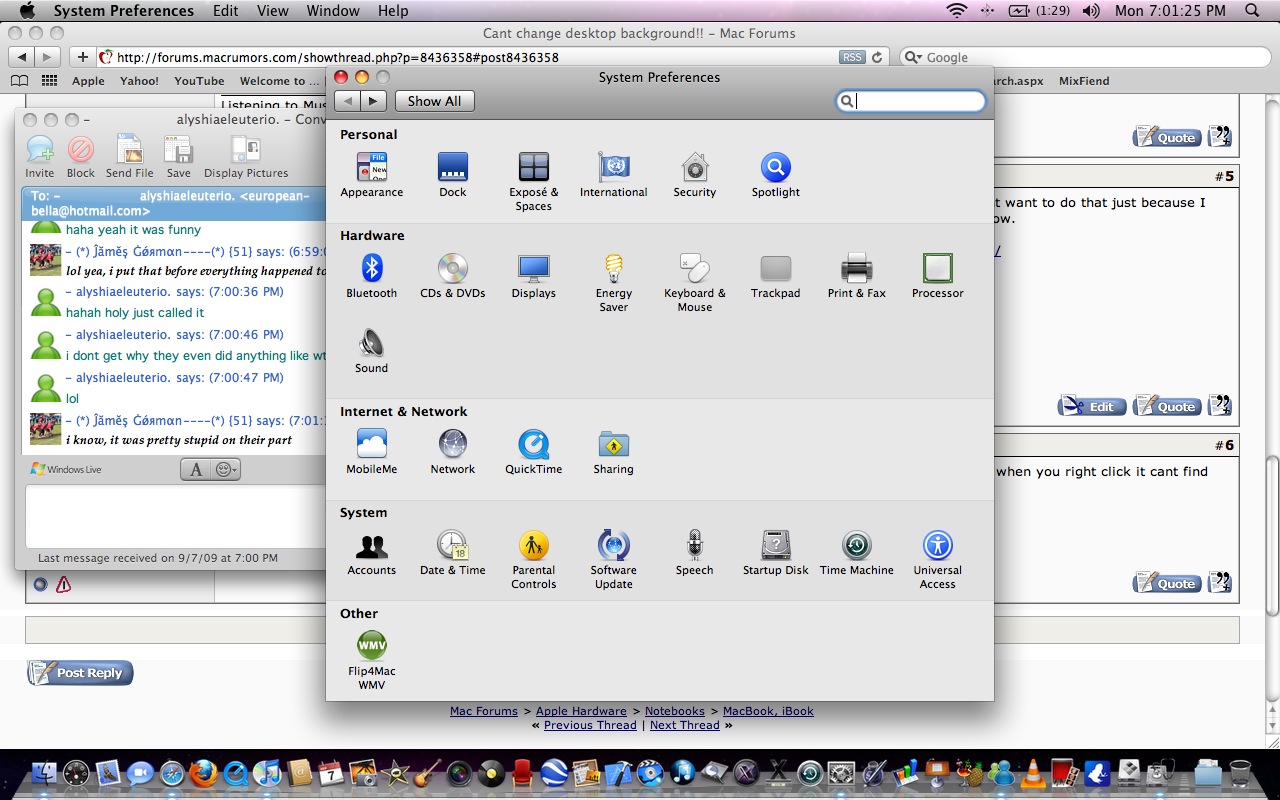Edit the forum post
This screenshot has width=1280, height=800.
(1092, 406)
